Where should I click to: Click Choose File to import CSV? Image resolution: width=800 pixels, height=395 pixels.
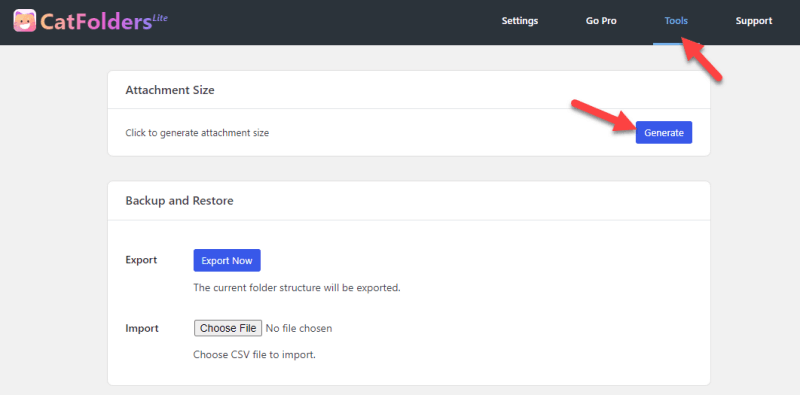click(228, 328)
